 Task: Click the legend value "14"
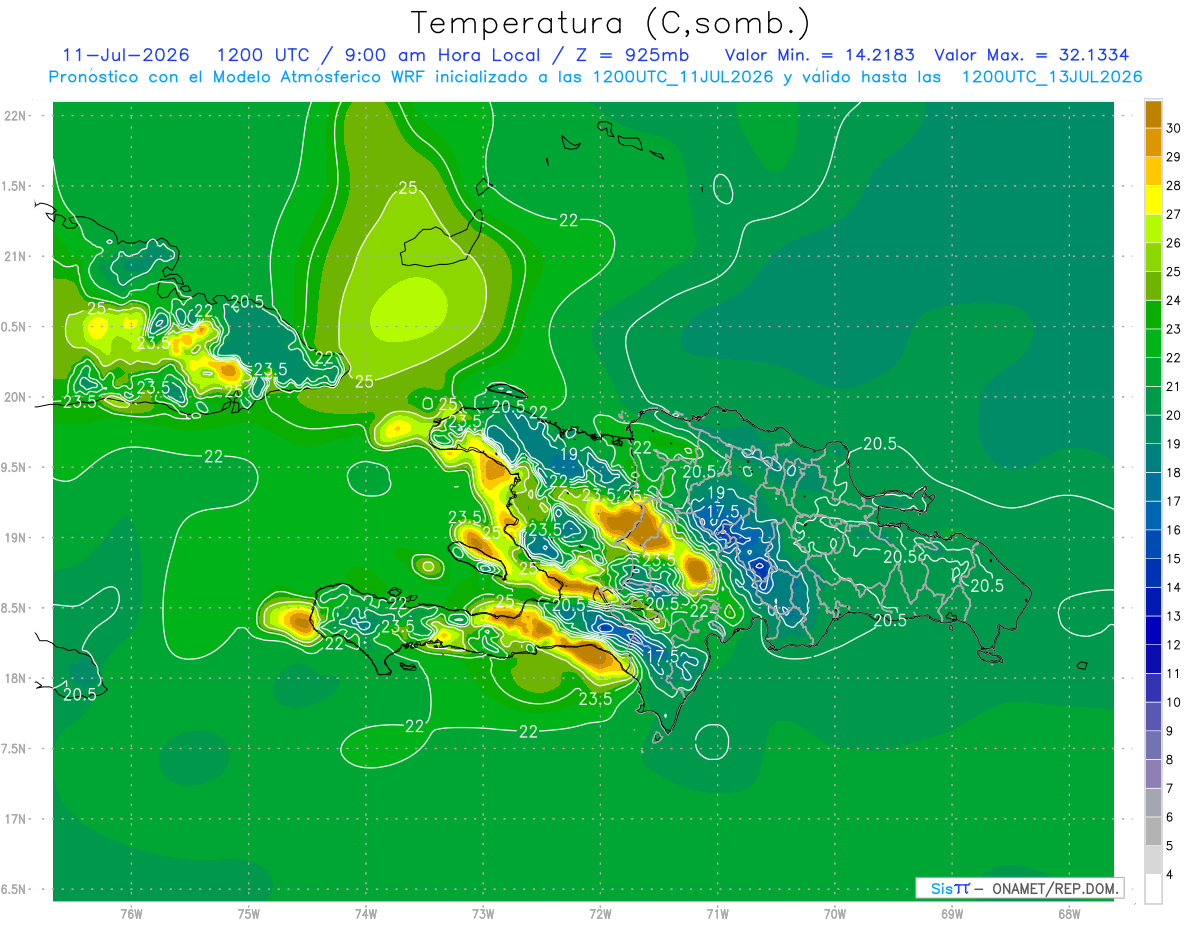click(1175, 587)
